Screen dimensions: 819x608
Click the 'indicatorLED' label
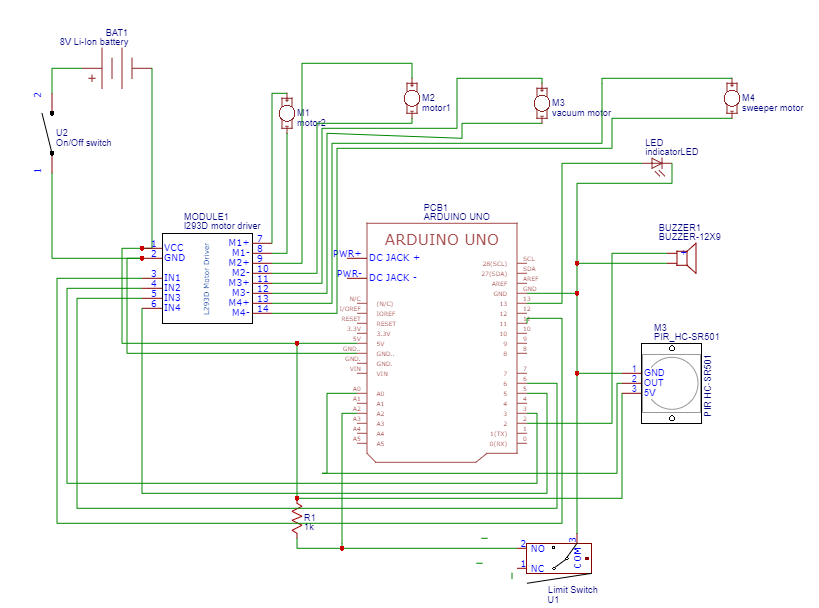point(672,152)
